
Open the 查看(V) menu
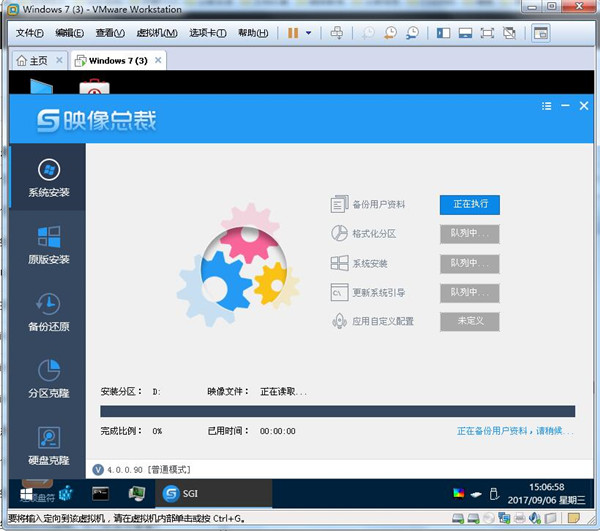[x=110, y=33]
